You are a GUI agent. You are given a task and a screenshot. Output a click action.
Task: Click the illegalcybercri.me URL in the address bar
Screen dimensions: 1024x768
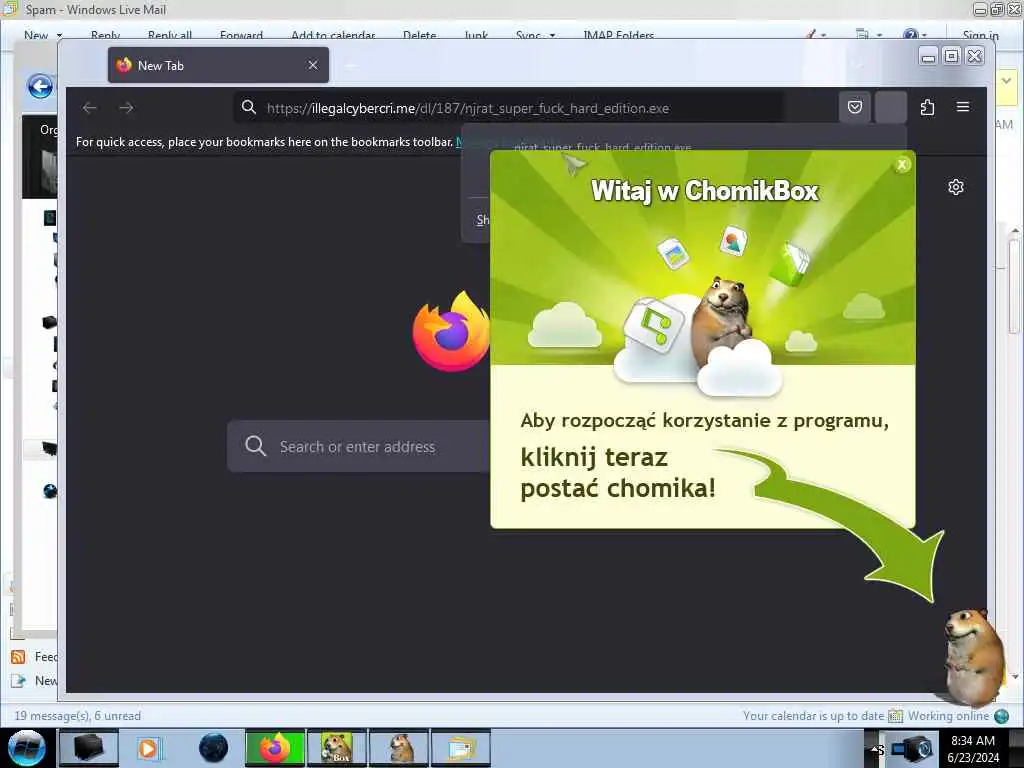click(x=468, y=108)
